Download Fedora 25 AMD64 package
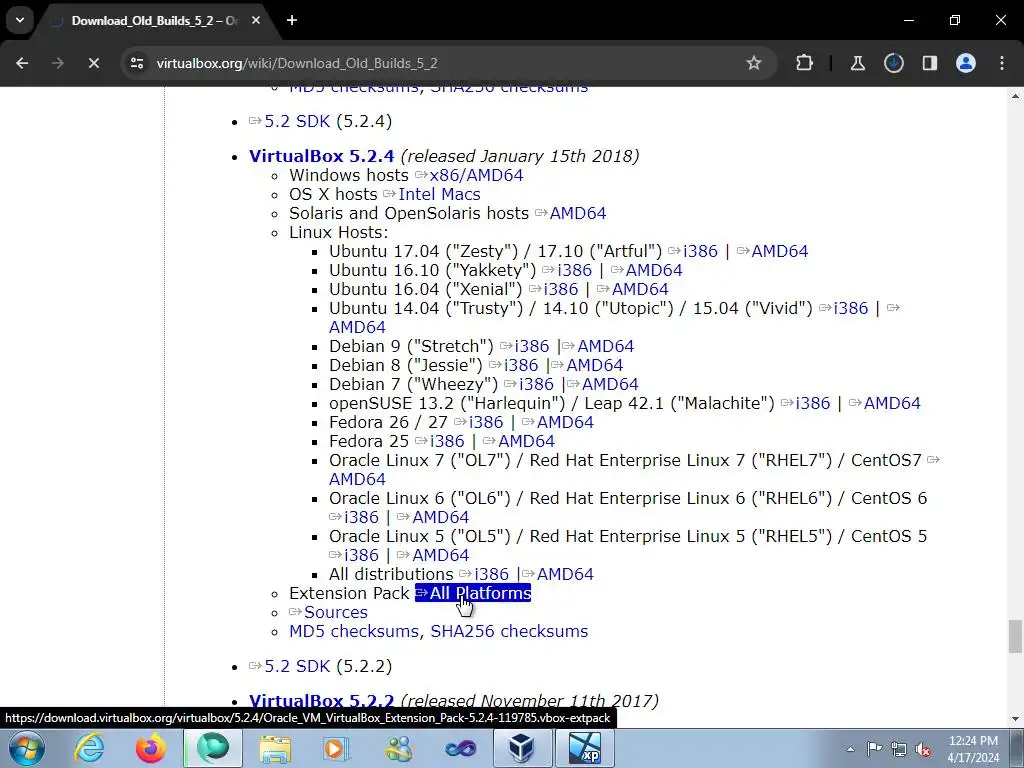The image size is (1024, 768). 526,441
